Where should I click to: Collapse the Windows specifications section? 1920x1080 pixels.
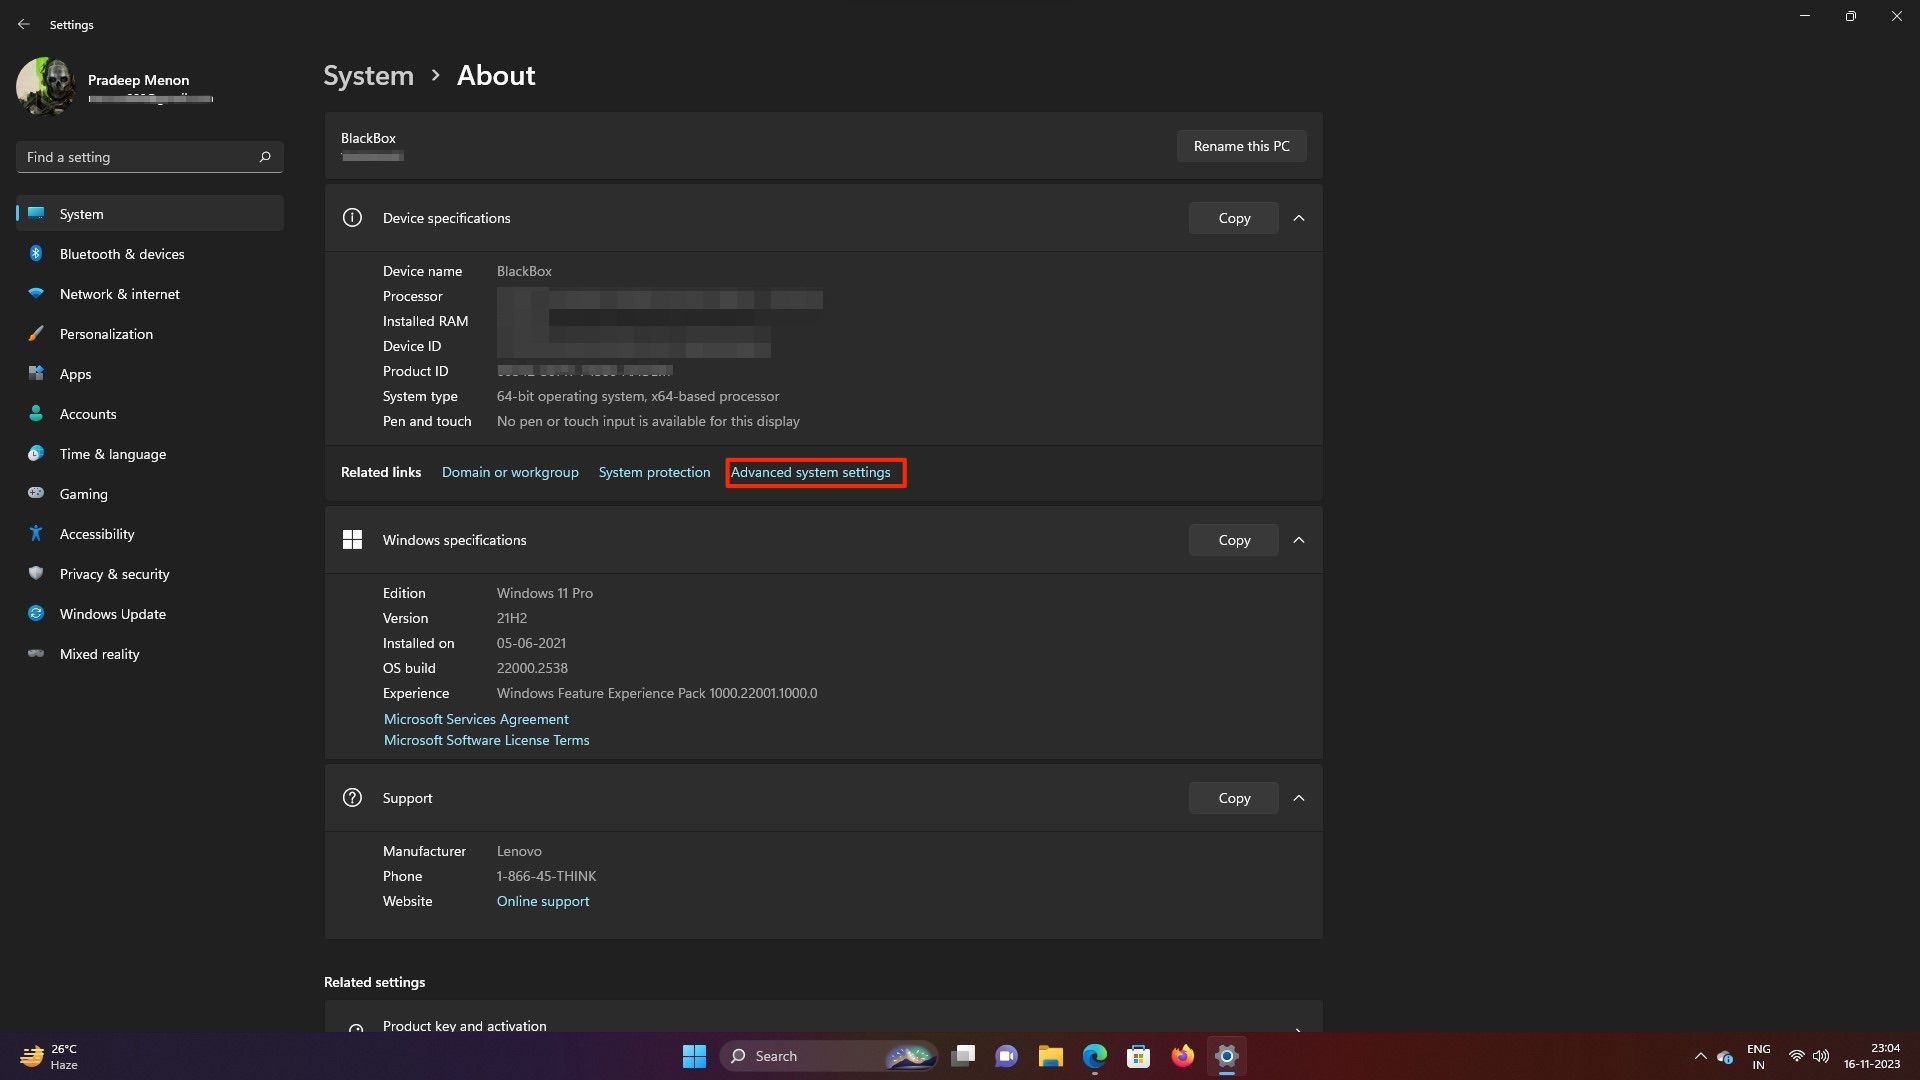1299,540
